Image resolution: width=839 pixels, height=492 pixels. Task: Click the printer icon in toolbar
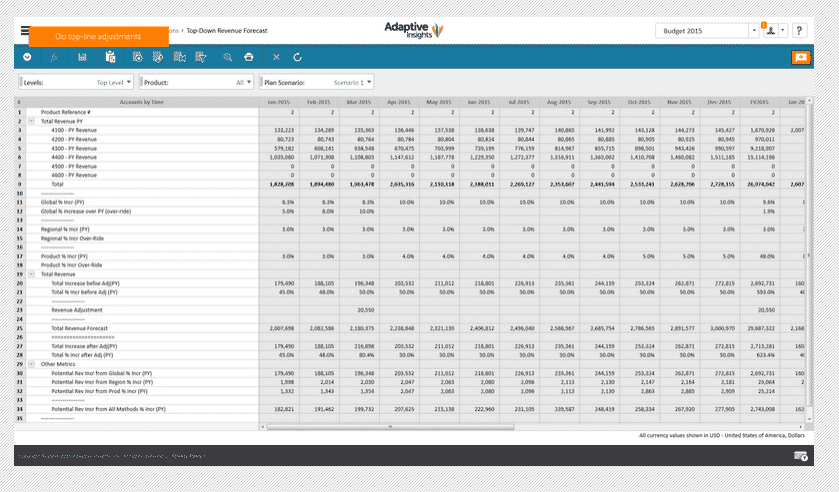coord(248,58)
